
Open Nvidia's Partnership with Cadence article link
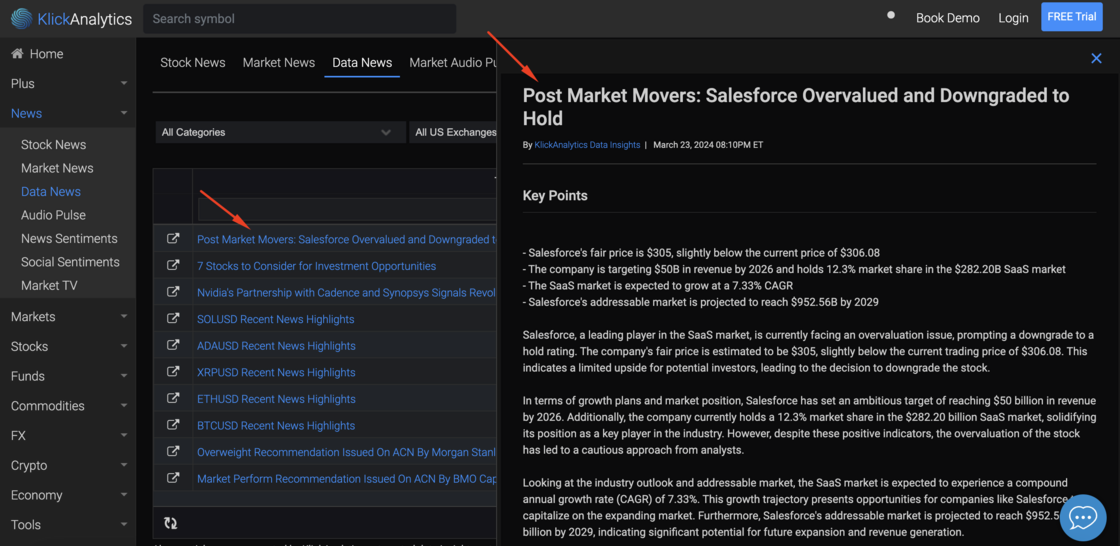coord(346,292)
